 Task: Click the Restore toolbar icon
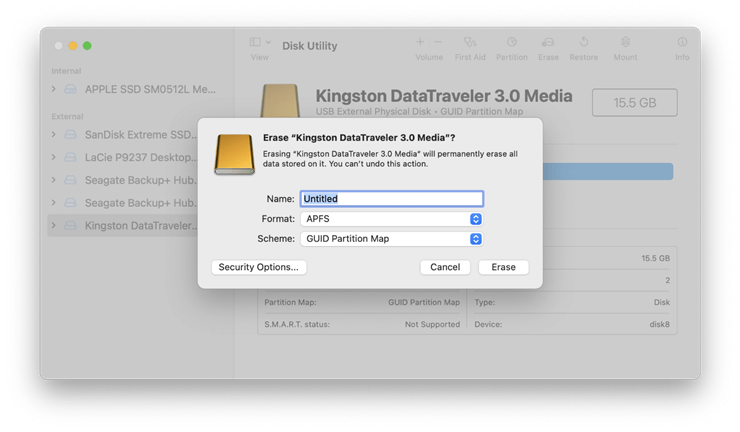[584, 42]
